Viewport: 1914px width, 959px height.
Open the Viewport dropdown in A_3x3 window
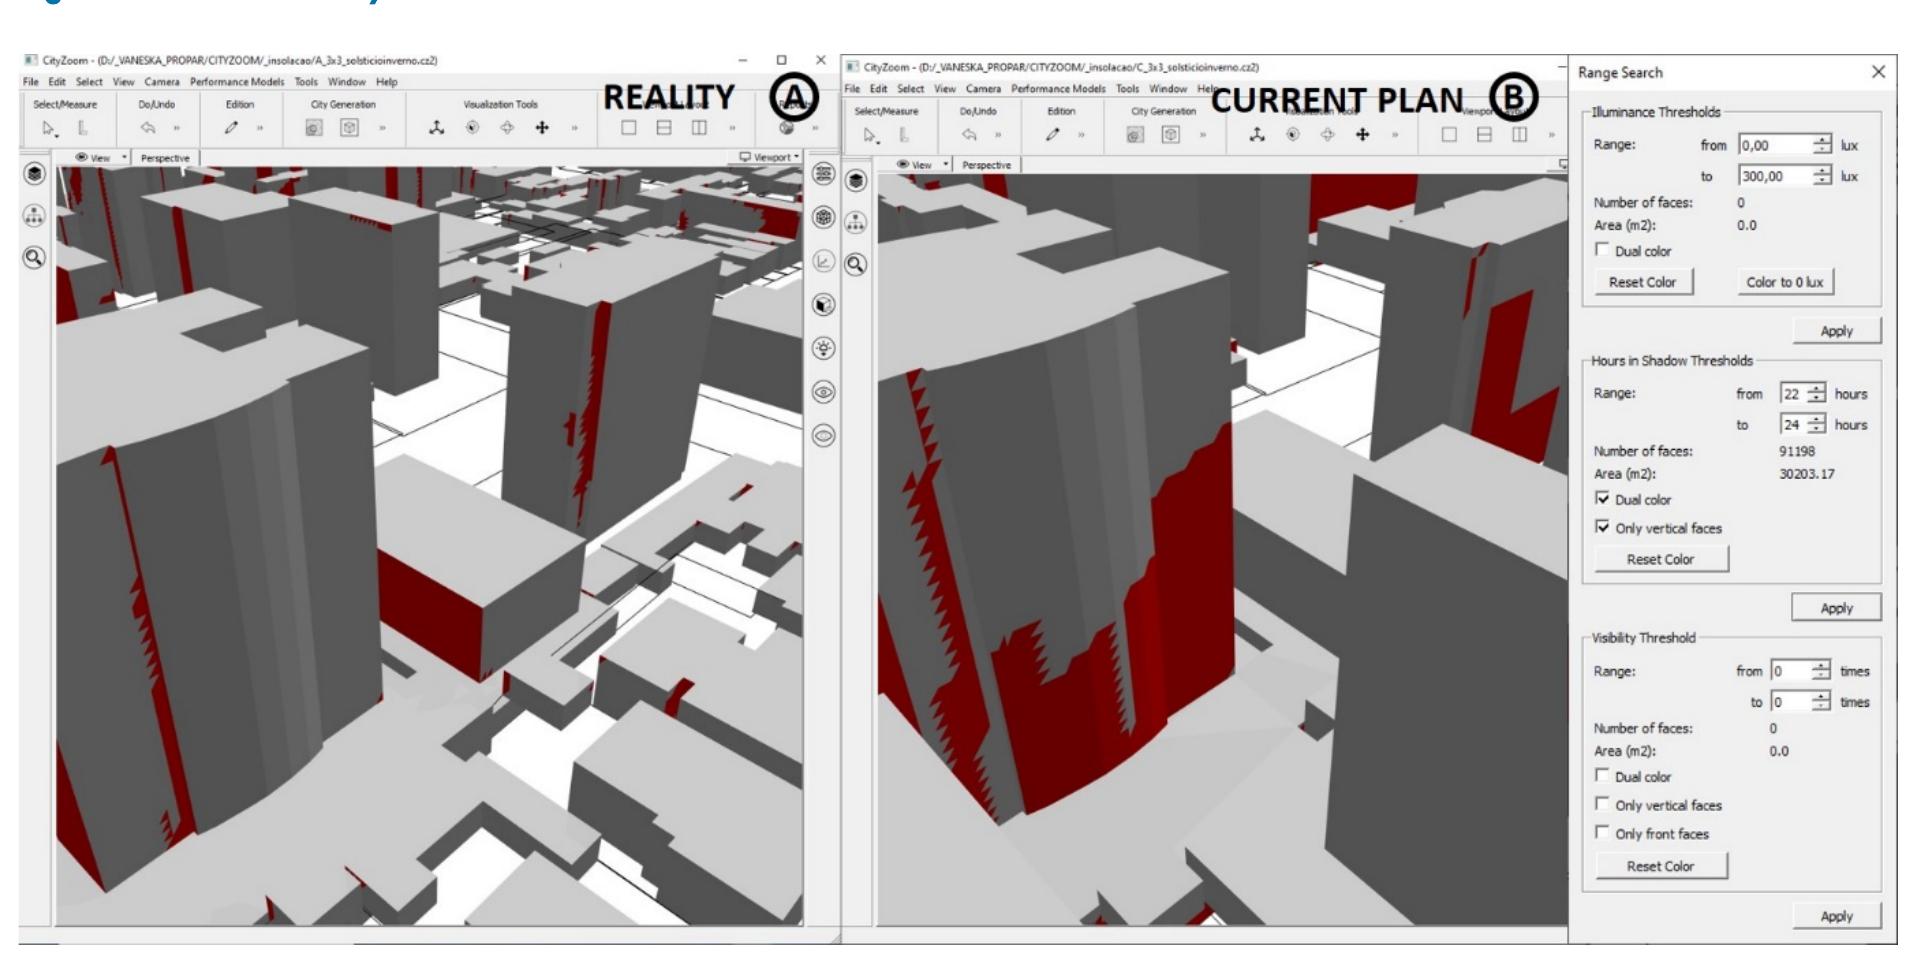770,157
